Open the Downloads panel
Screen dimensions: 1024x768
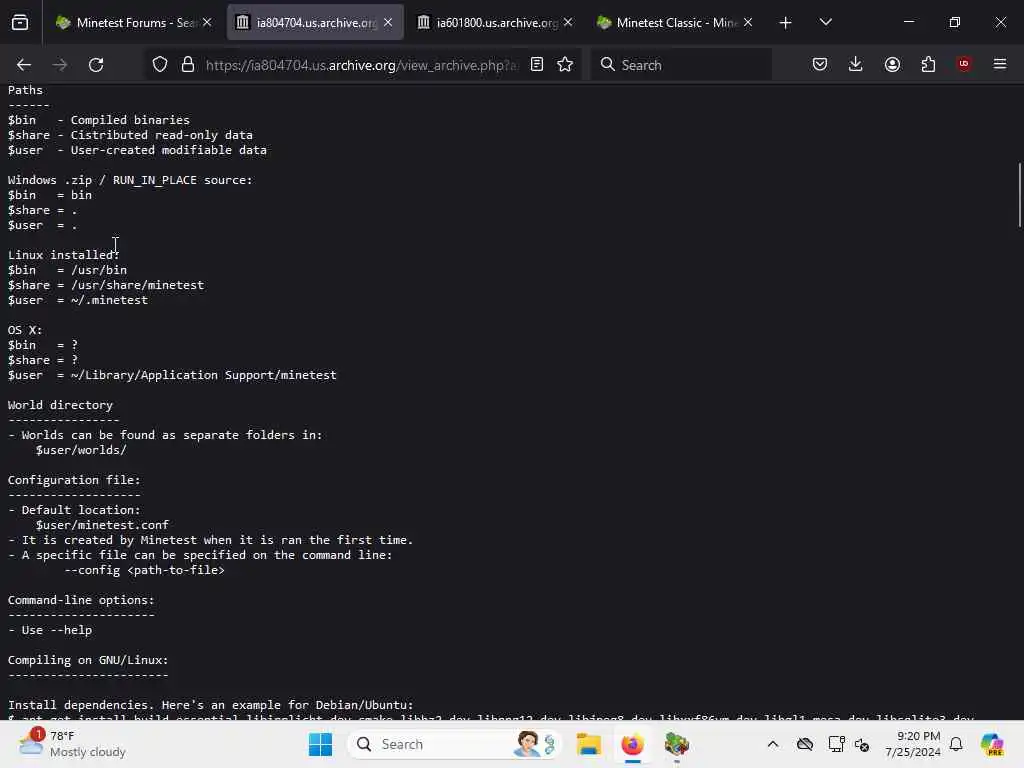coord(856,64)
